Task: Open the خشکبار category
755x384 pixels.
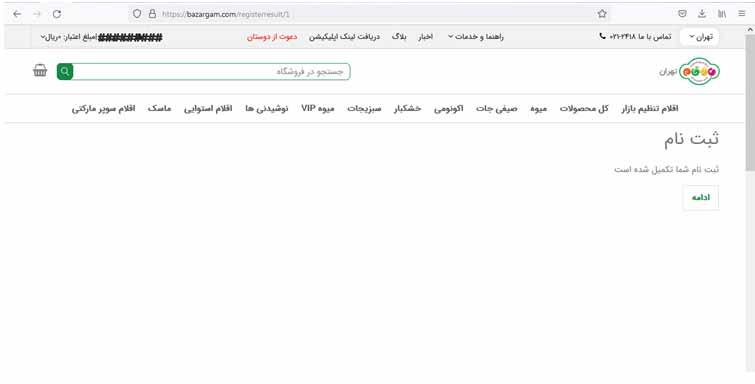Action: (x=407, y=108)
